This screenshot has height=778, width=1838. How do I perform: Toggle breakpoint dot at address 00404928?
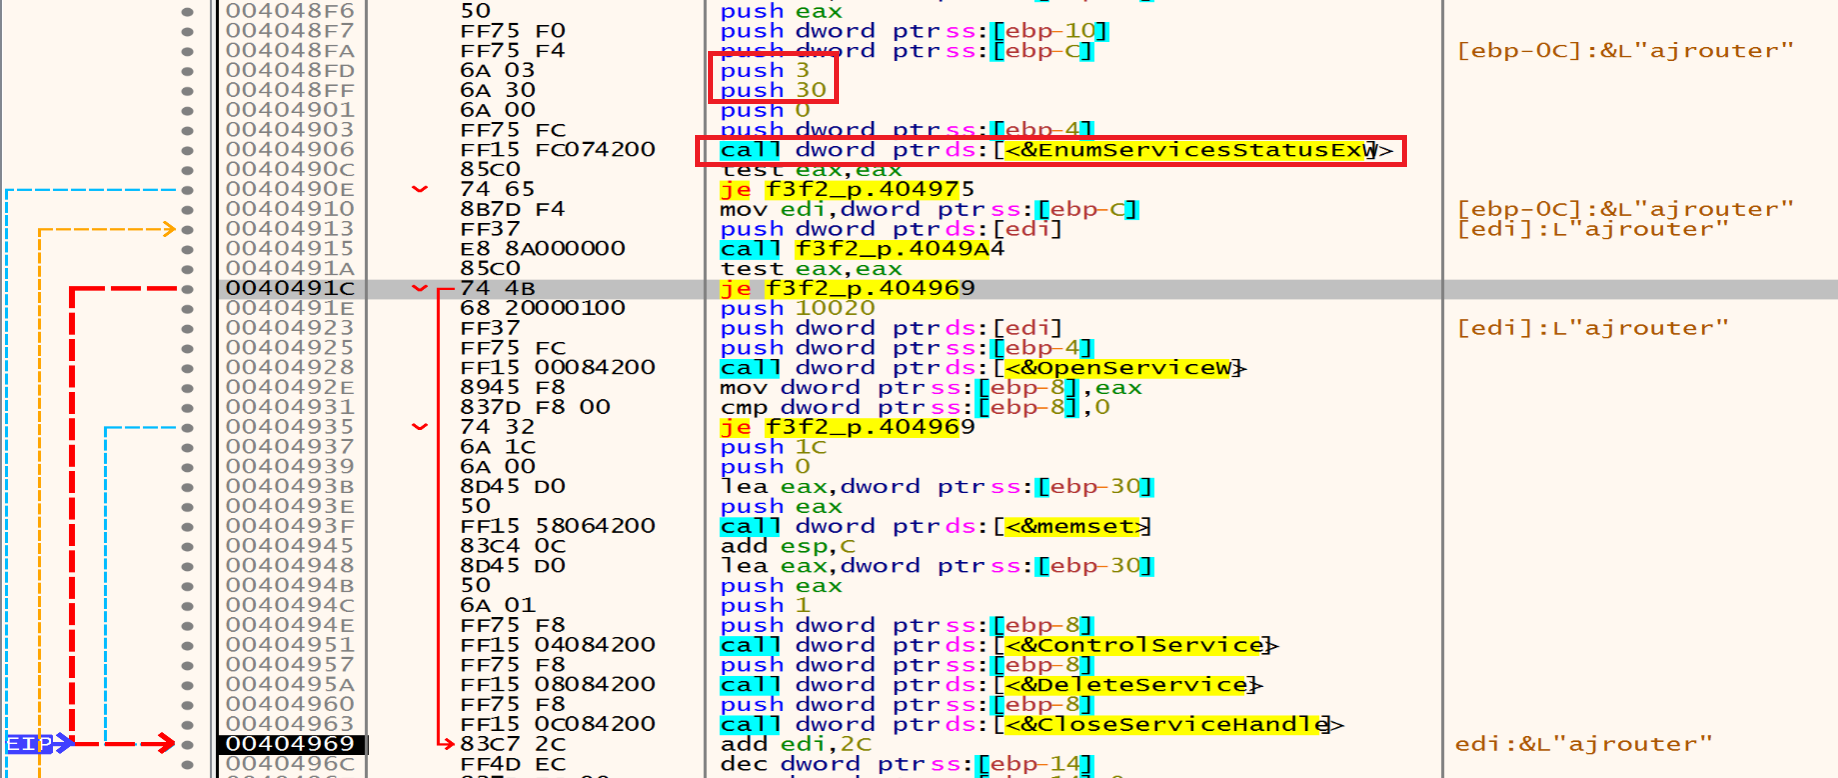tap(187, 368)
